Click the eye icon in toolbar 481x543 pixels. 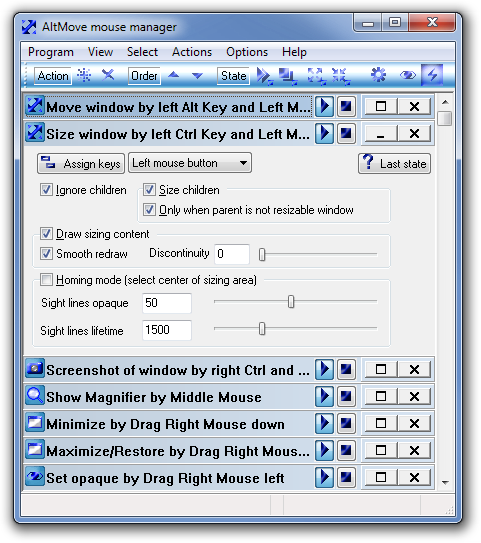tap(408, 75)
